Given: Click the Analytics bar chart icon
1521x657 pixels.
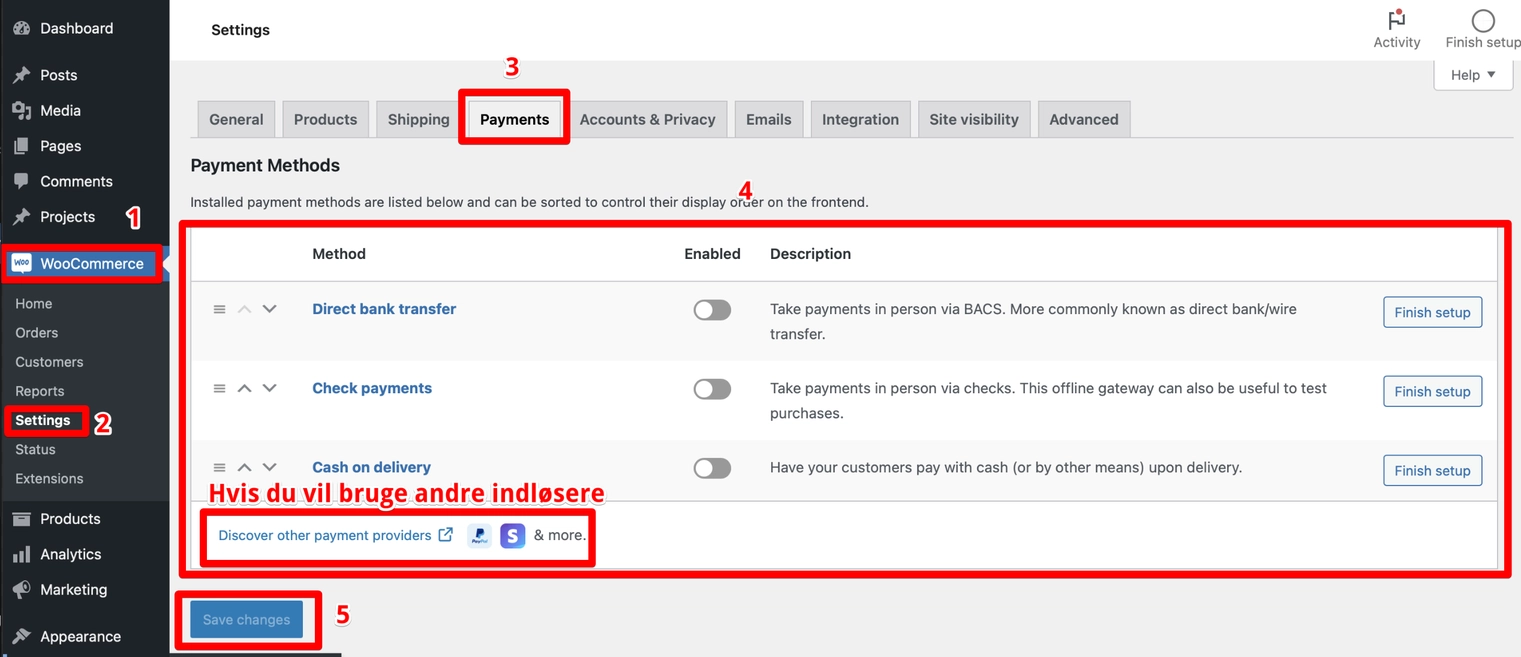Looking at the screenshot, I should (21, 554).
